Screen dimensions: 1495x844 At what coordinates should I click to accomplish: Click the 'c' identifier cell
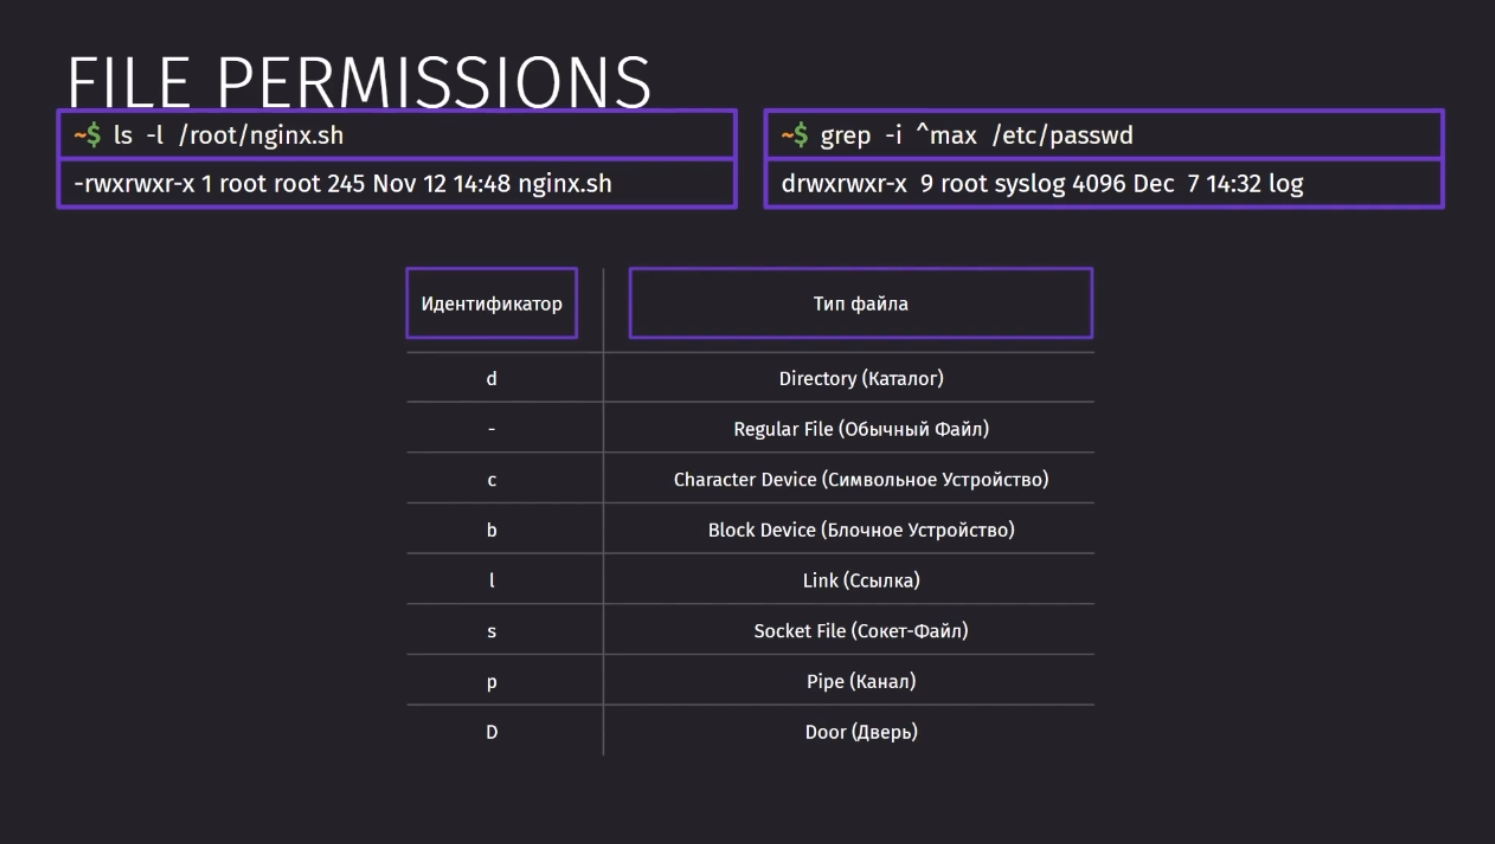[492, 480]
